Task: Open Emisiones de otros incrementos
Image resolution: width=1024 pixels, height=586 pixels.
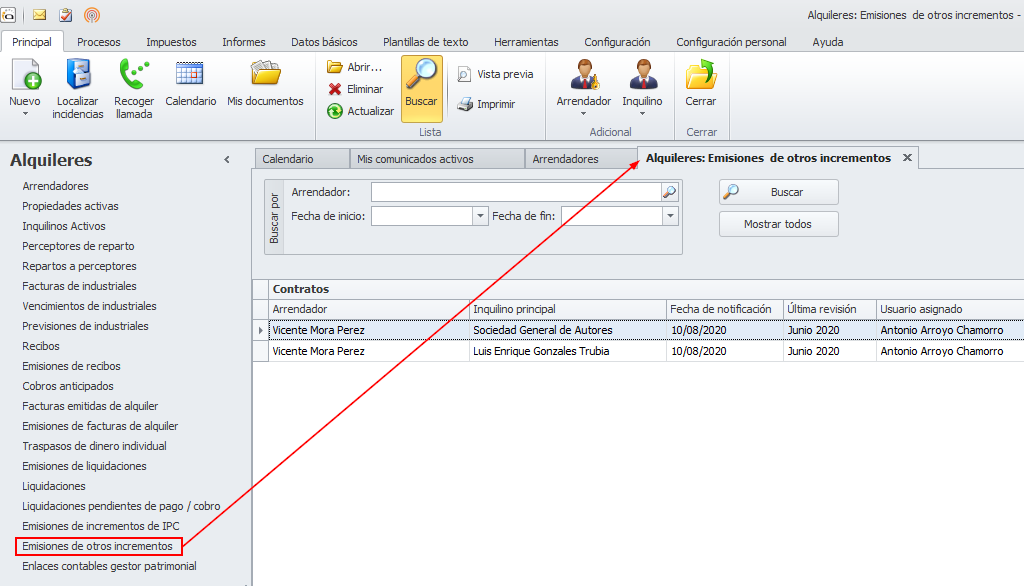Action: pyautogui.click(x=97, y=546)
